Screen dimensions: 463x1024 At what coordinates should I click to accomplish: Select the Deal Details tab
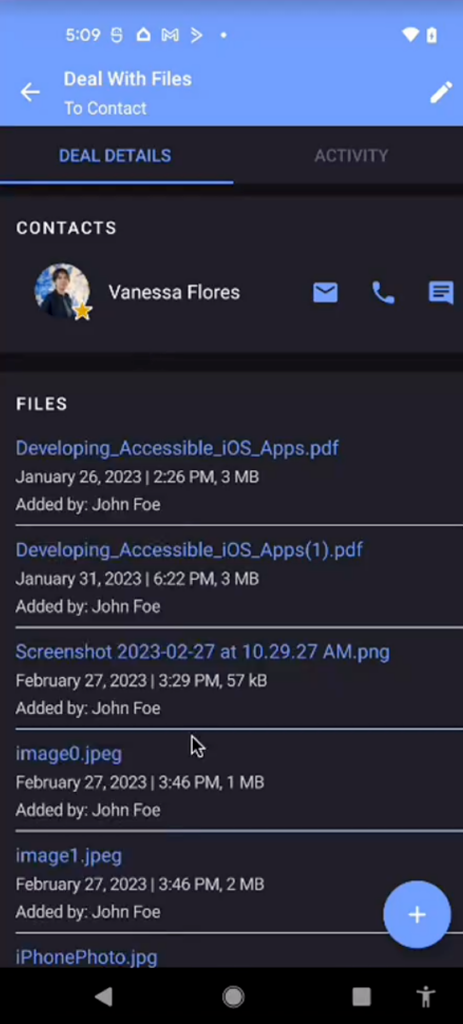pos(115,155)
